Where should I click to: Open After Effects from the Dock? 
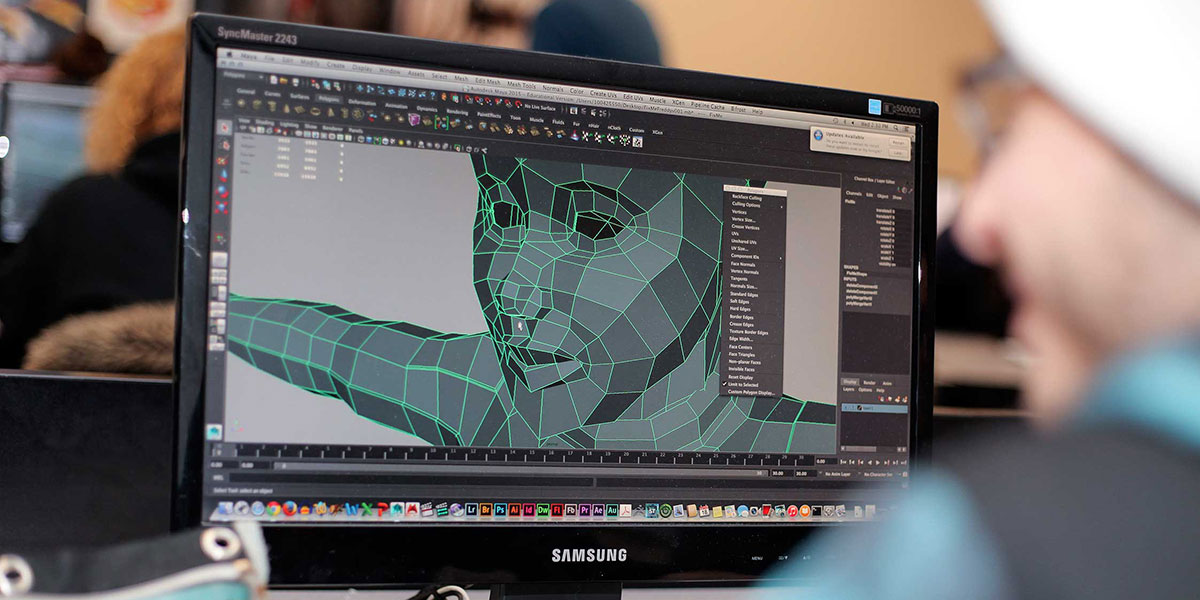[x=598, y=510]
